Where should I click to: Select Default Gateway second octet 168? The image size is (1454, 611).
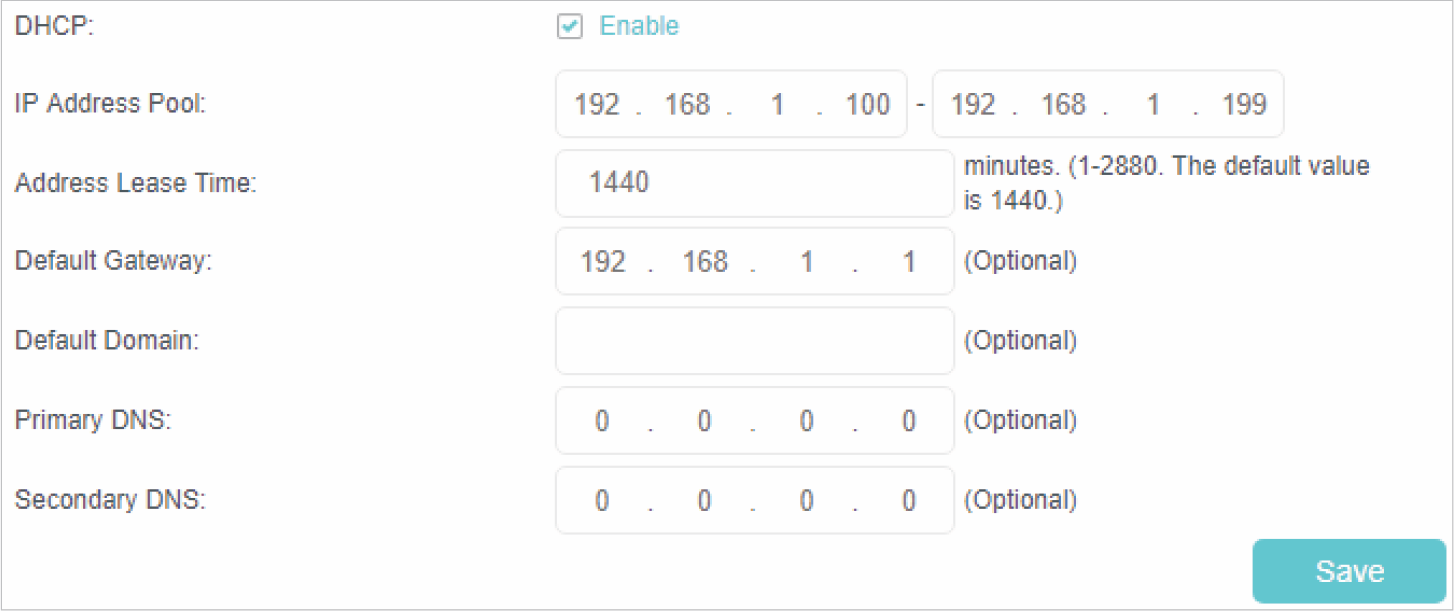click(704, 262)
